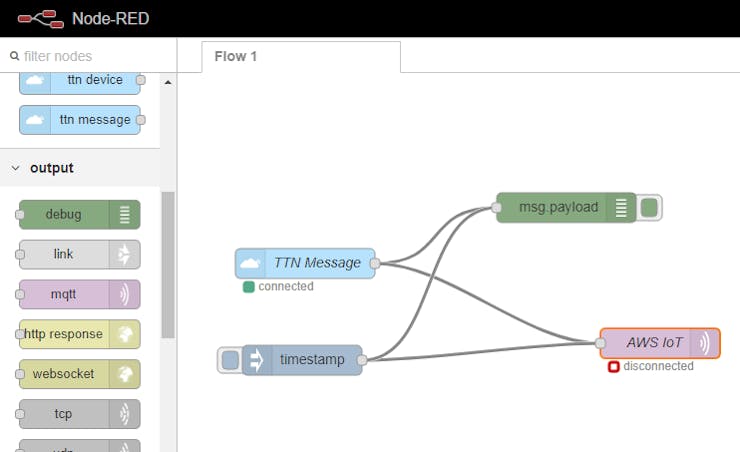
Task: Select the debug palette node
Action: click(x=80, y=215)
